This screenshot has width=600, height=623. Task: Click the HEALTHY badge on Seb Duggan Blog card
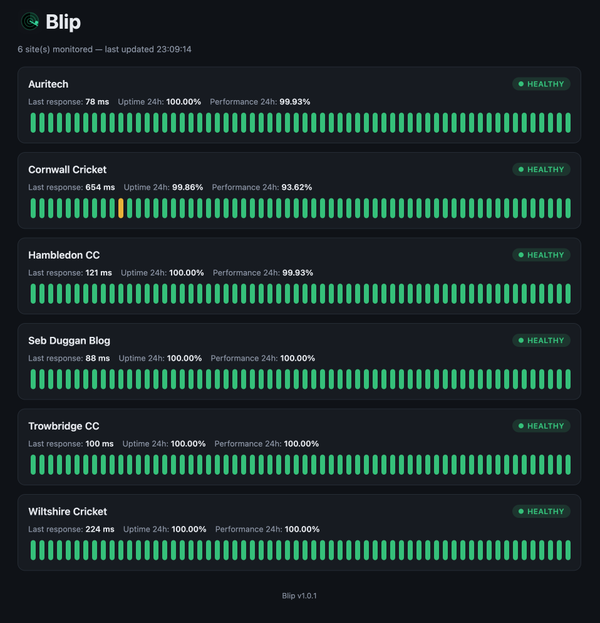click(541, 340)
